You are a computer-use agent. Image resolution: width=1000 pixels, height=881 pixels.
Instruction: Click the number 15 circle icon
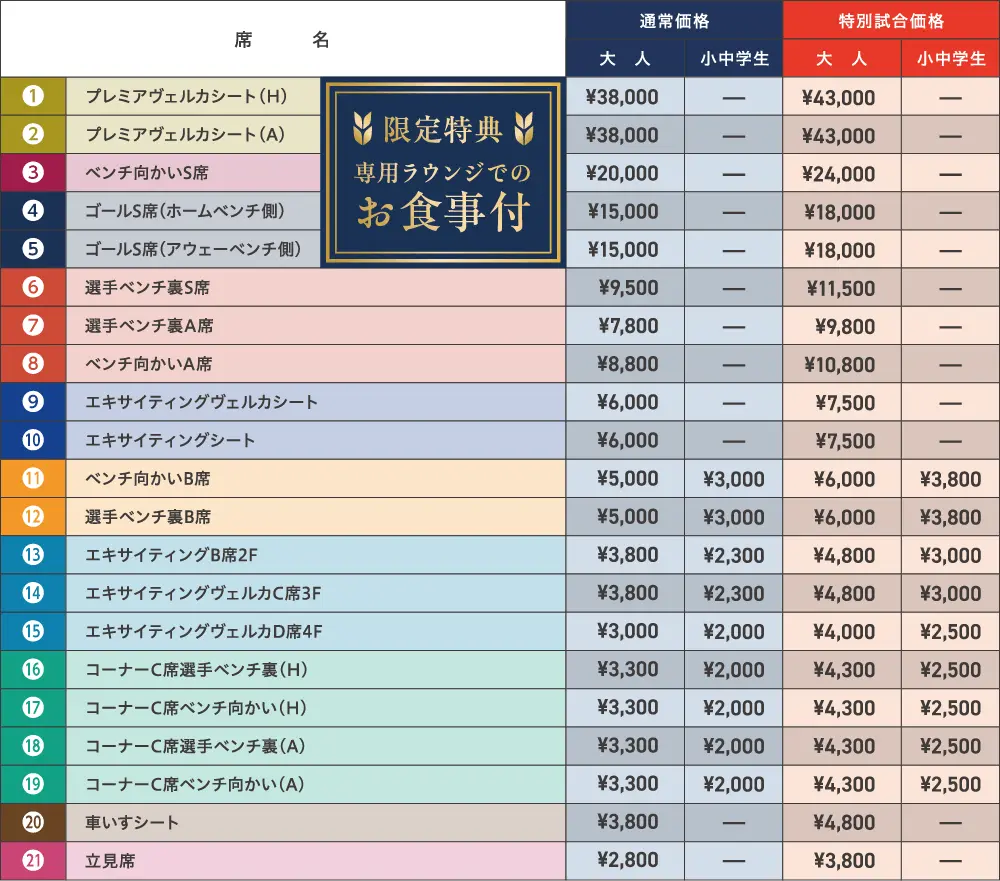click(x=33, y=631)
